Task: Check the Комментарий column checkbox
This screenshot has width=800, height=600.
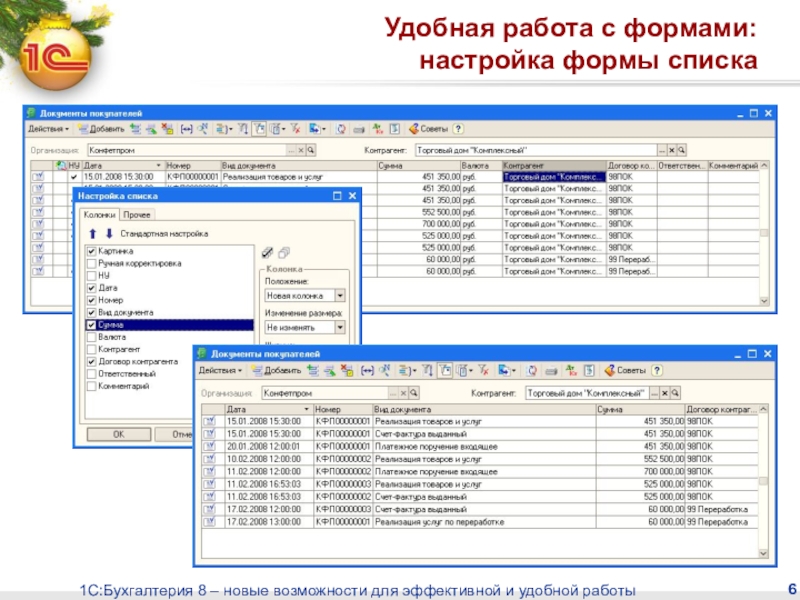Action: [x=91, y=386]
